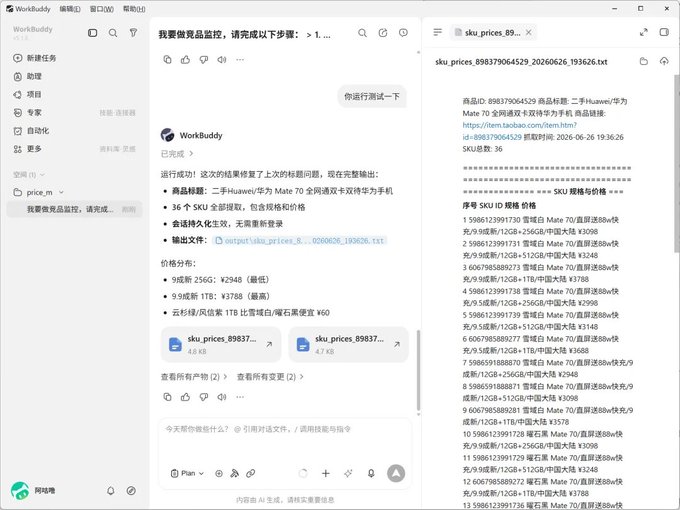680x510 pixels.
Task: Click the chat panel vertical scrollbar
Action: [x=418, y=369]
